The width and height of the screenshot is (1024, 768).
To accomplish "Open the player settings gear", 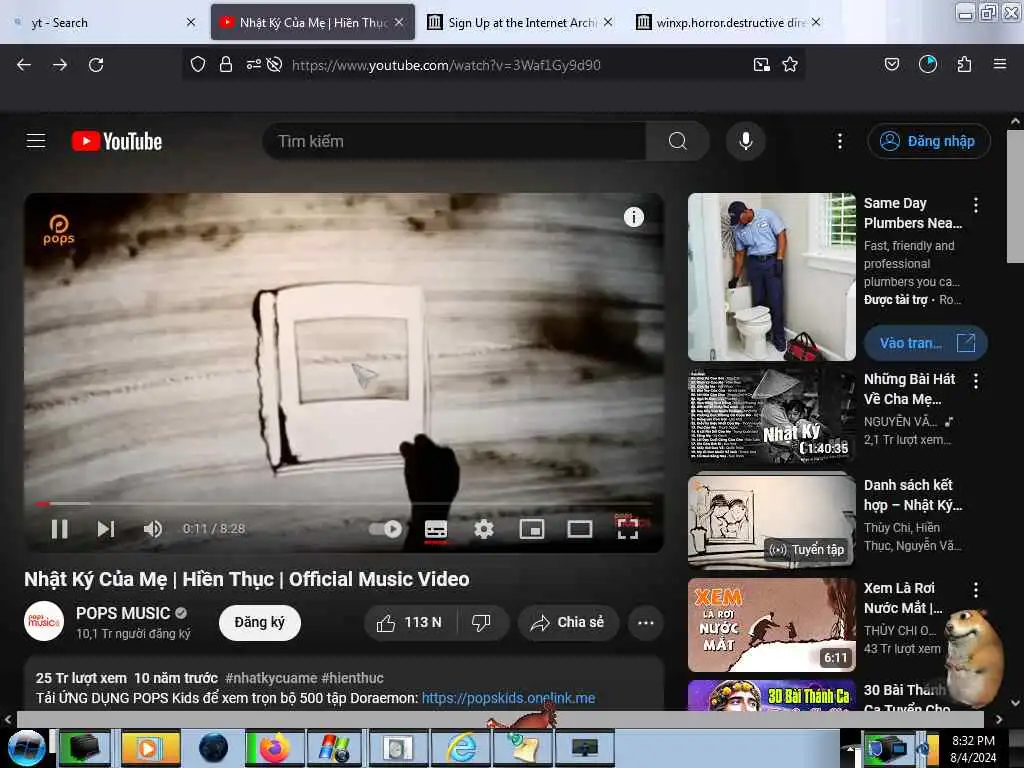I will (x=483, y=529).
